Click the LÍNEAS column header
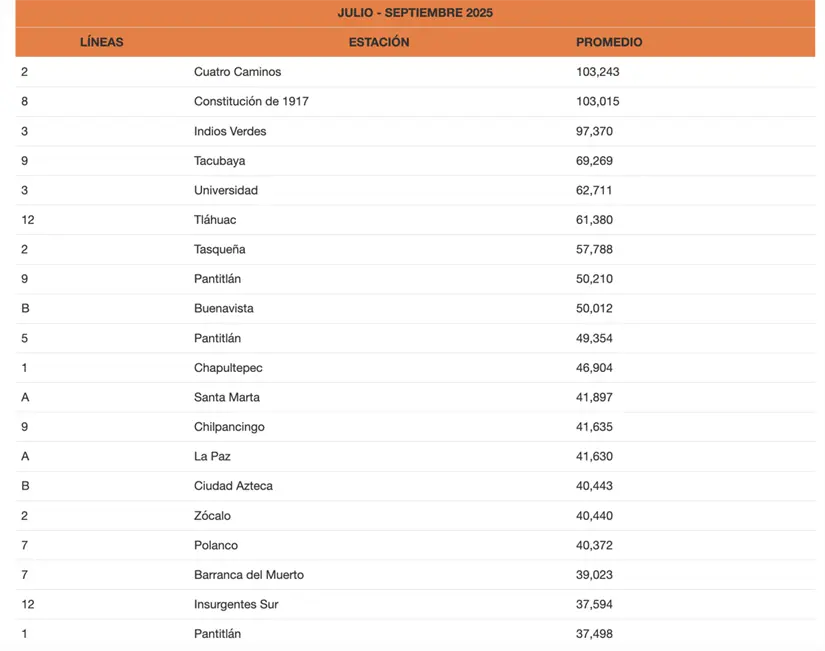Image resolution: width=825 pixels, height=651 pixels. (101, 43)
